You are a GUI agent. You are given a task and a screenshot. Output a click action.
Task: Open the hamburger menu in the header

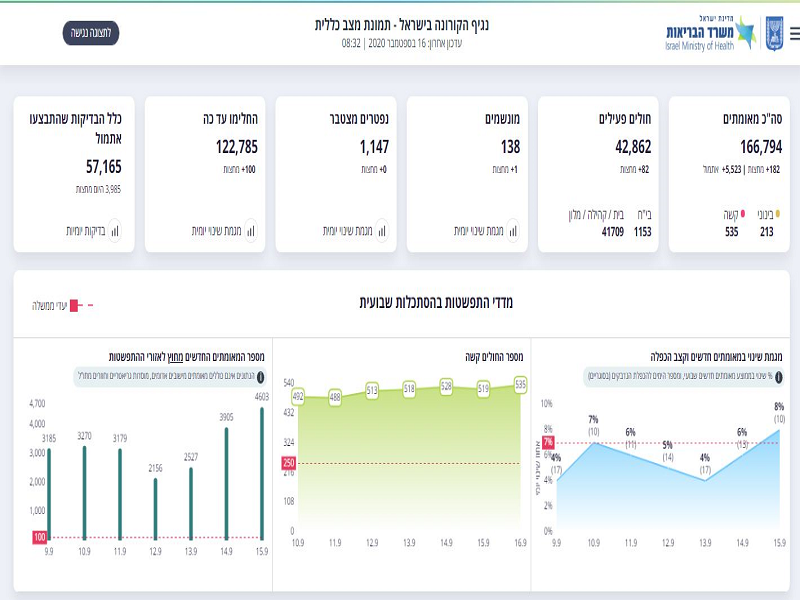[x=794, y=33]
